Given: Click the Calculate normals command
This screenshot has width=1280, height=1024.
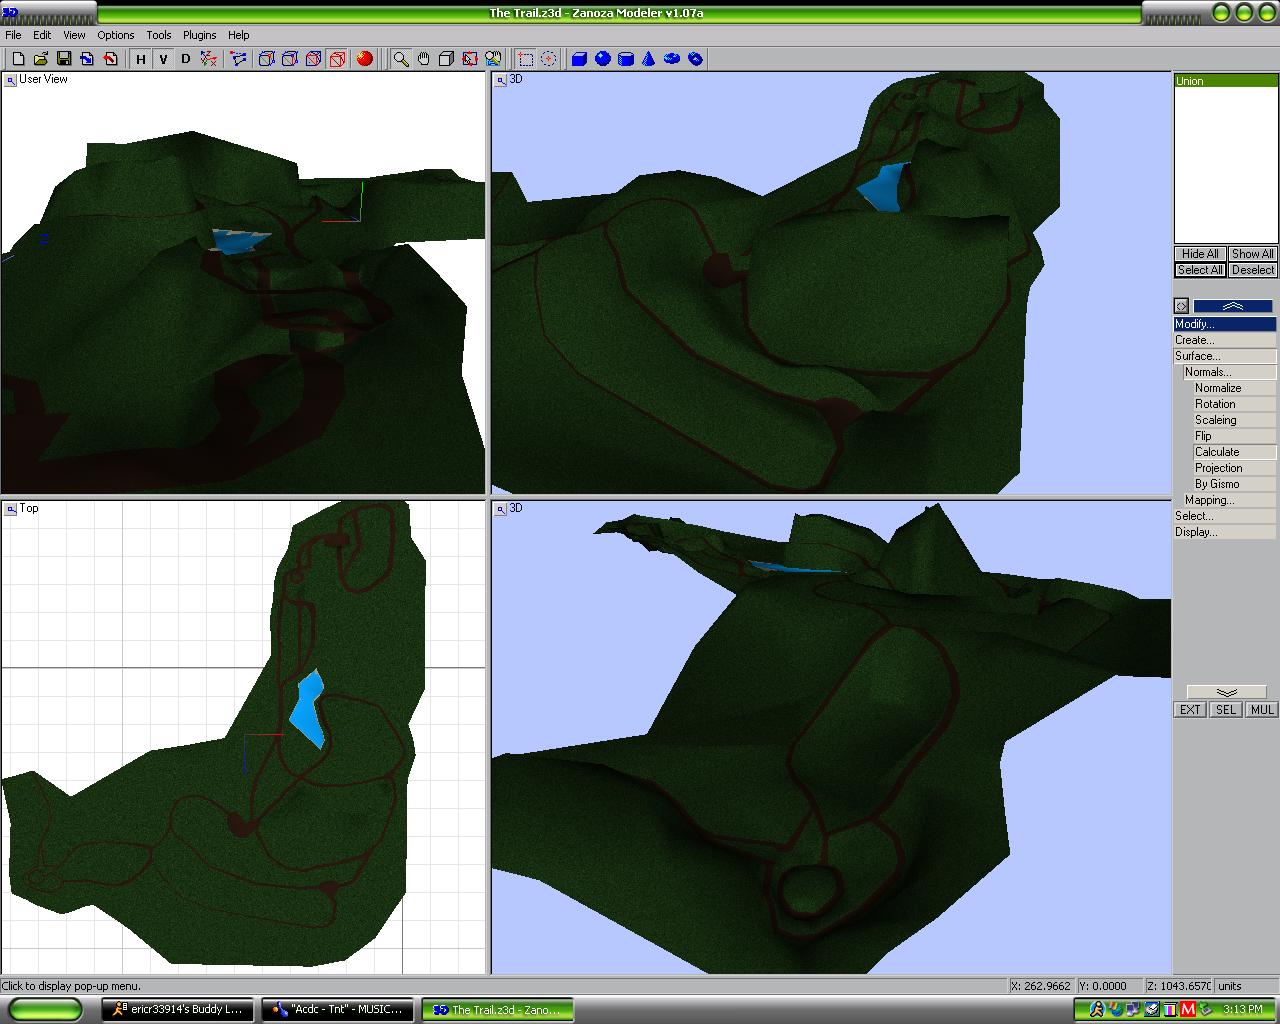Looking at the screenshot, I should [x=1217, y=452].
